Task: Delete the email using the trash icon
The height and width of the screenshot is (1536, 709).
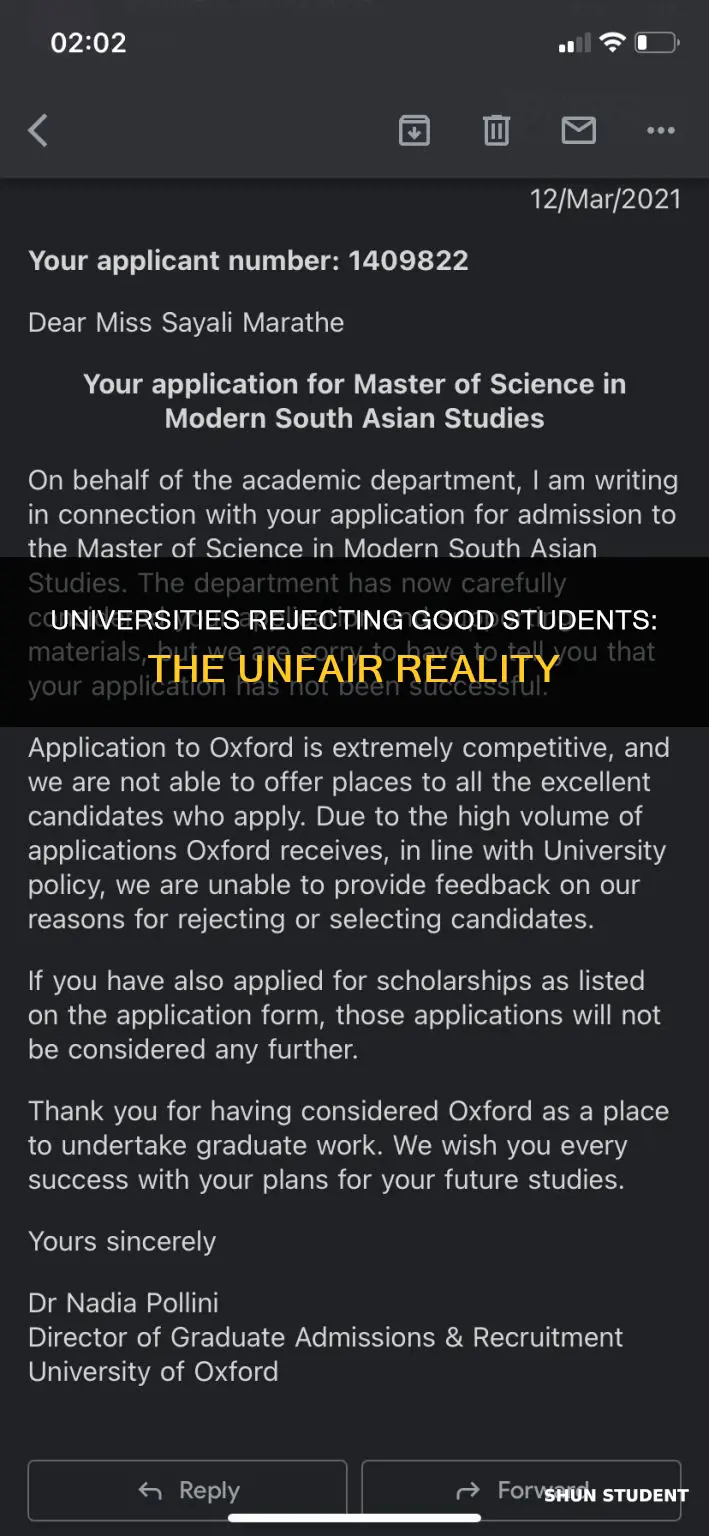Action: [x=497, y=130]
